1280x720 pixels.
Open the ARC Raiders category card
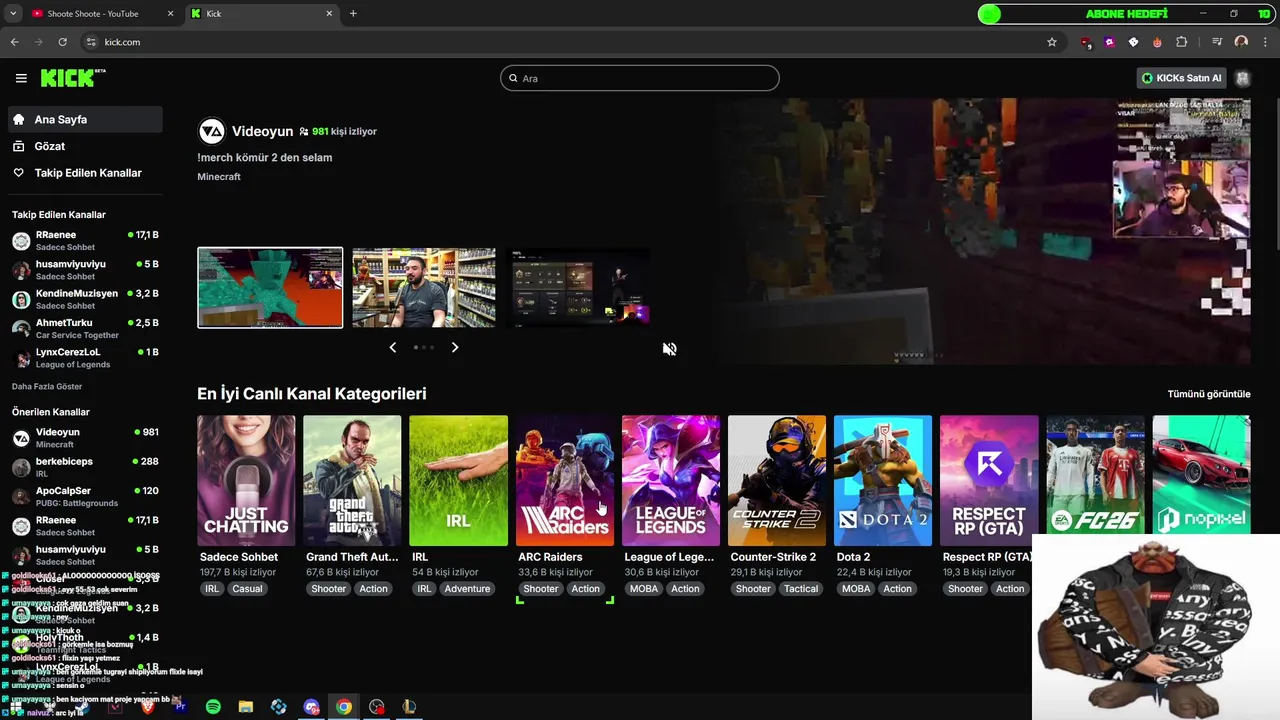pyautogui.click(x=565, y=481)
